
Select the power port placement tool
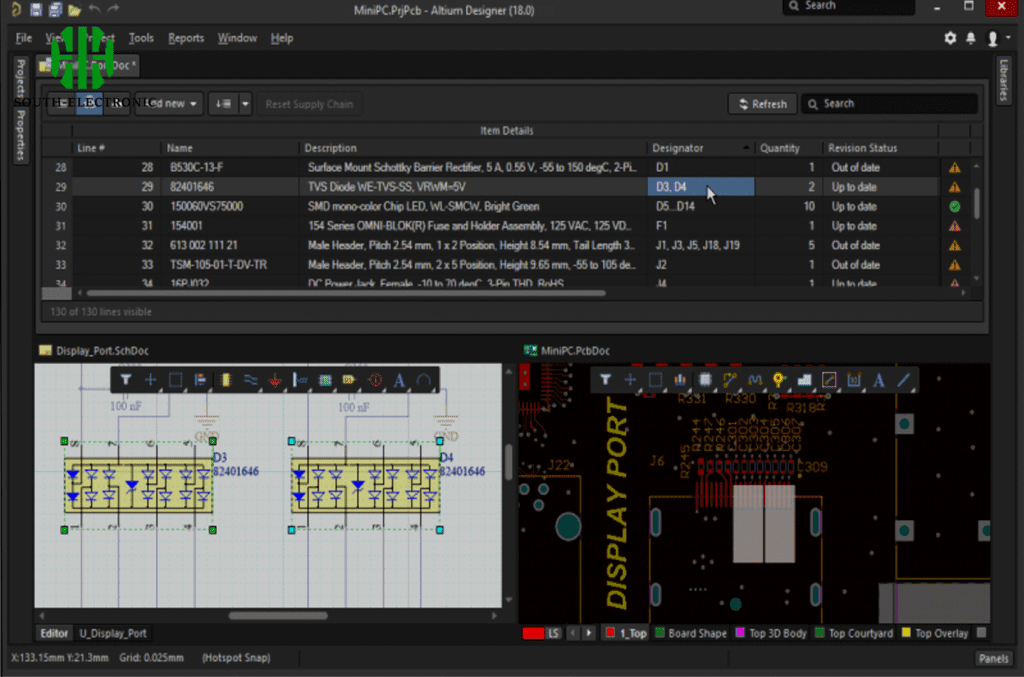(274, 380)
